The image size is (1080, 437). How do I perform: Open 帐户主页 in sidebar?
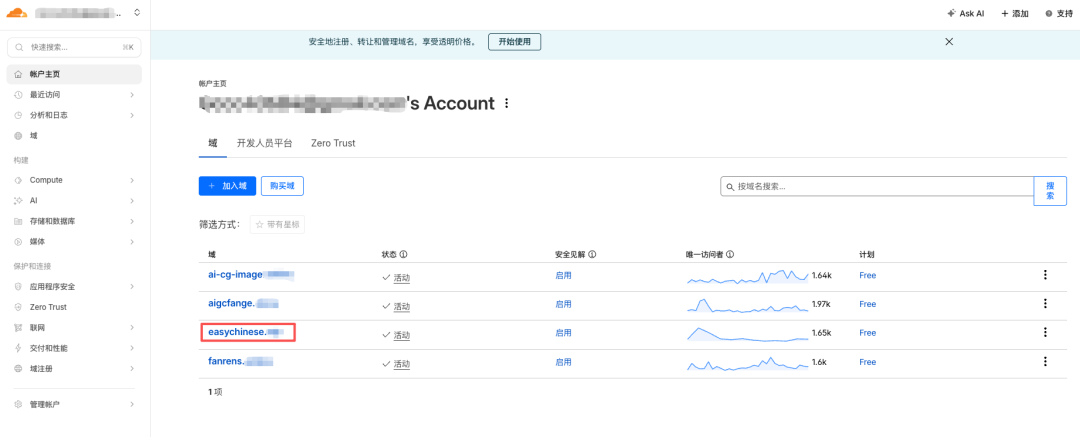coord(74,74)
